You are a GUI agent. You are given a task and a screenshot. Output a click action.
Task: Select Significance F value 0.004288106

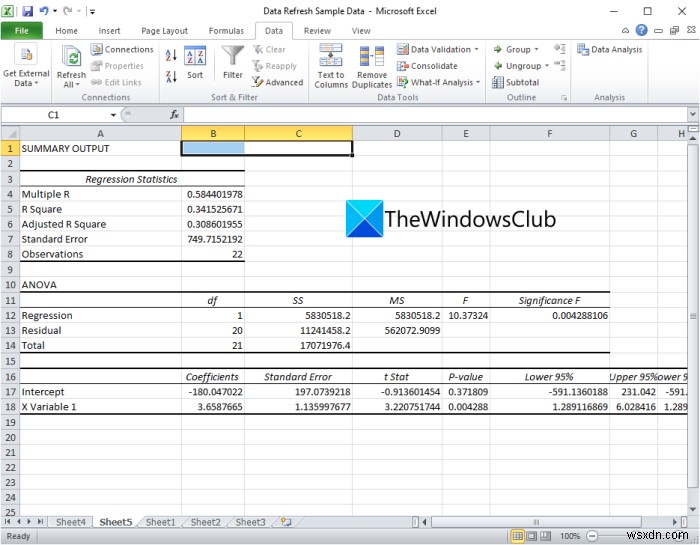[550, 316]
